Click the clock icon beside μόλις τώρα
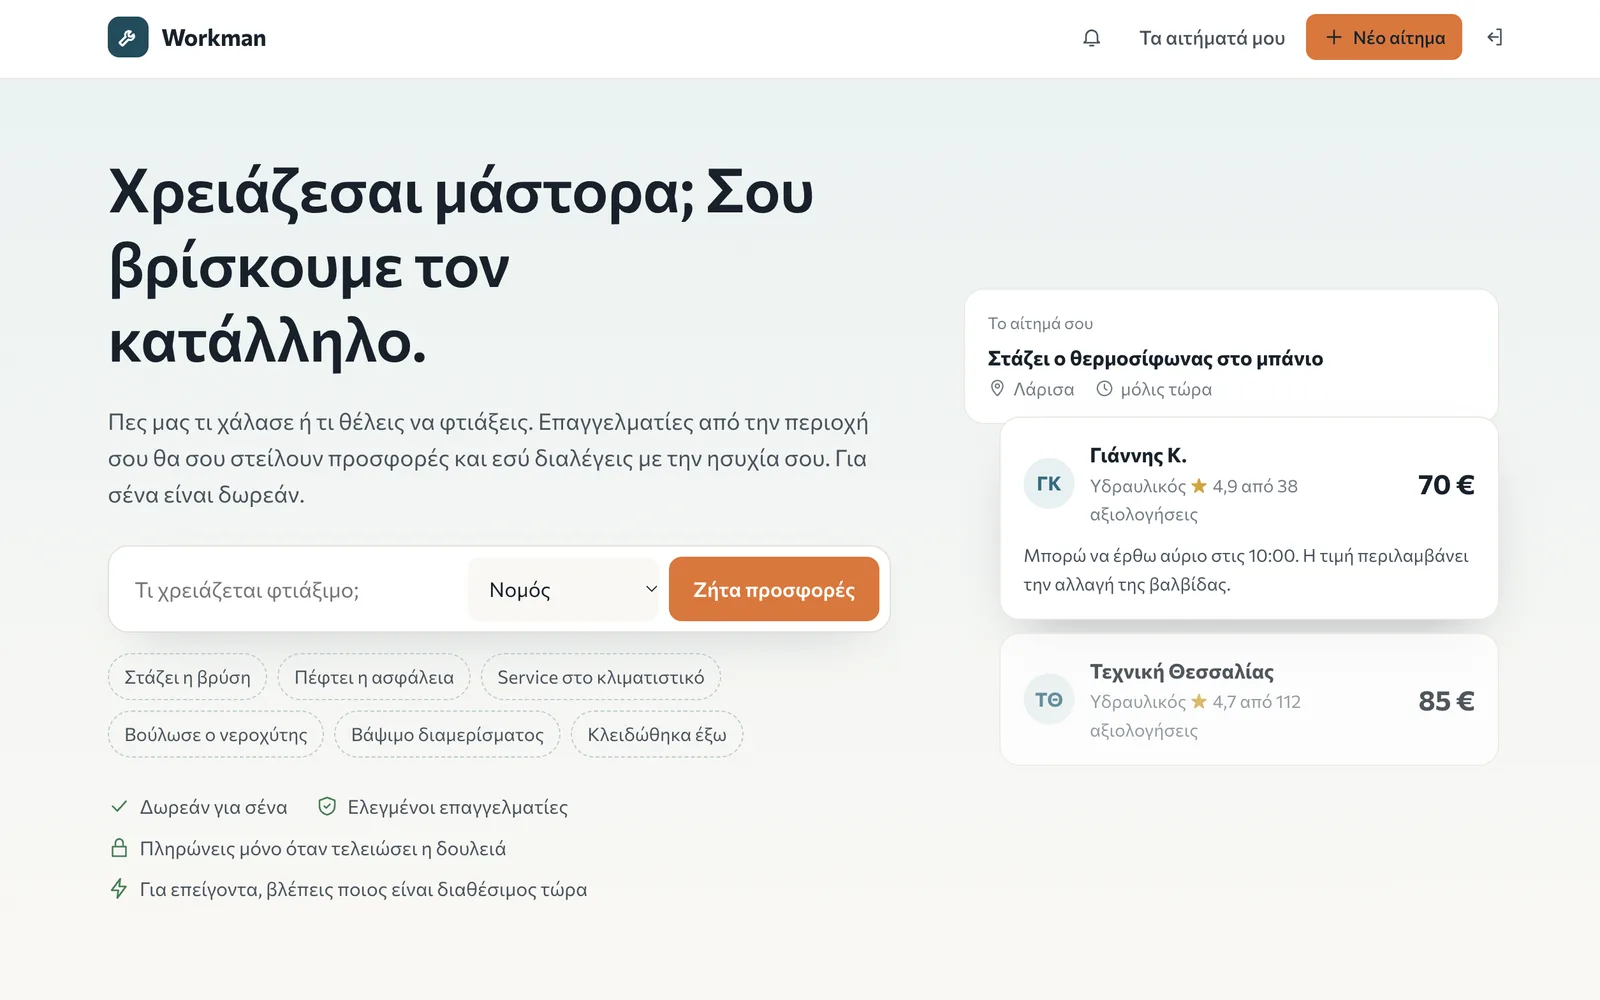This screenshot has width=1600, height=1000. pos(1104,389)
